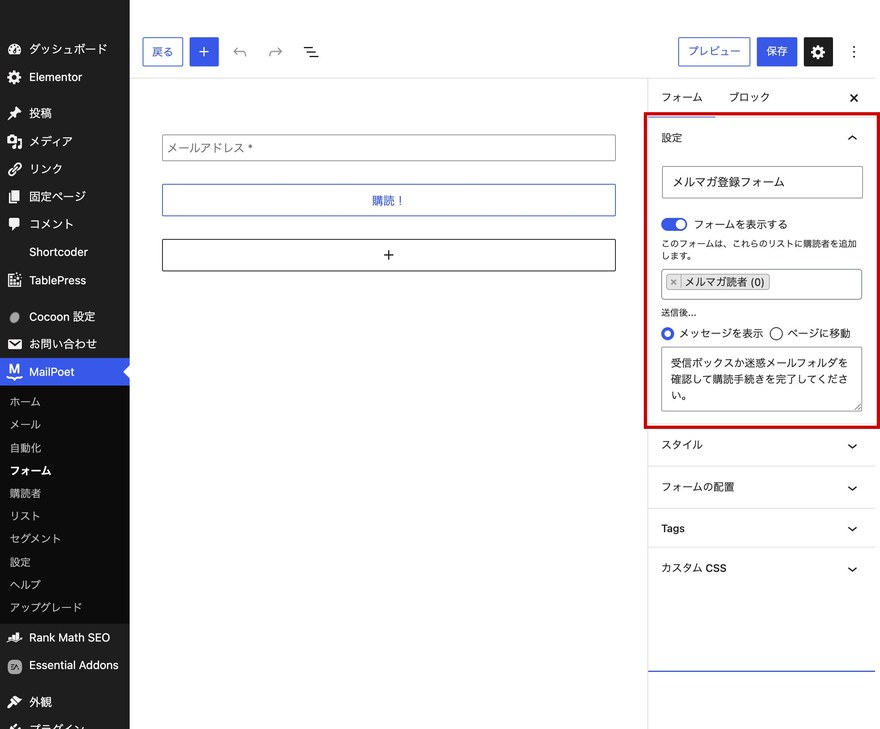Toggle the settings gear sidebar button

click(x=818, y=52)
